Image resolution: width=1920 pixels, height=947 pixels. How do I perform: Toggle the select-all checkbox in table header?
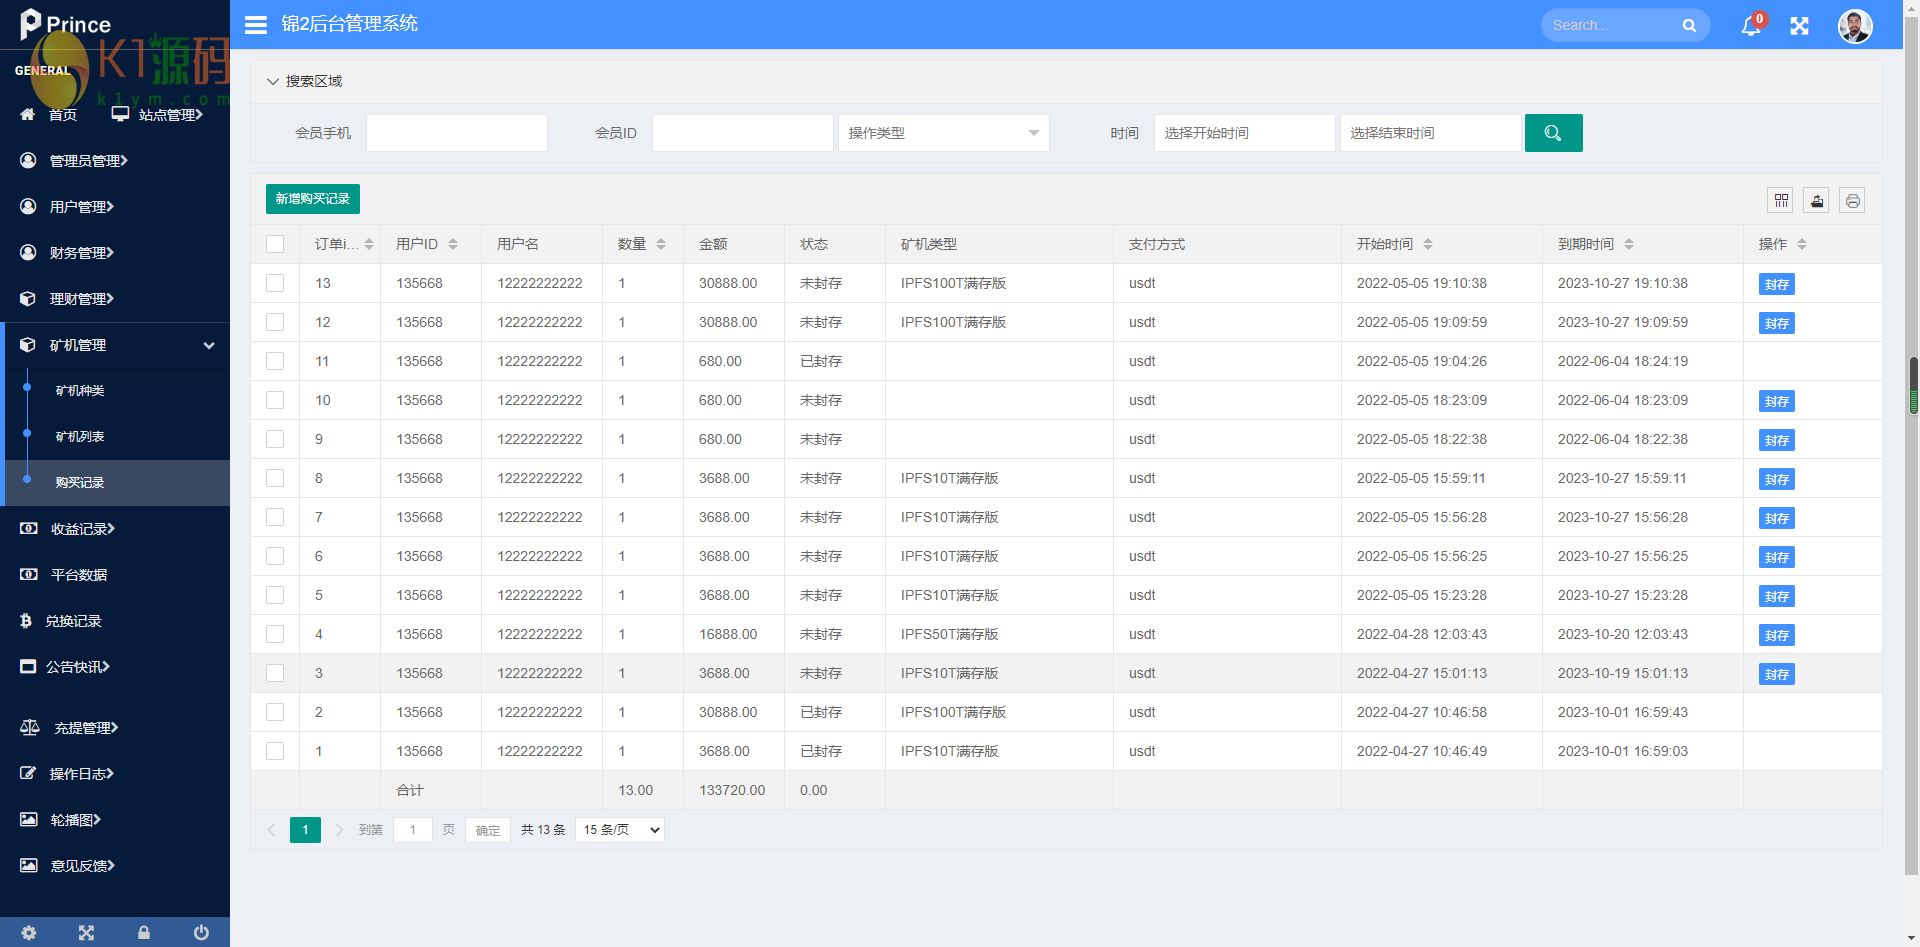(275, 244)
